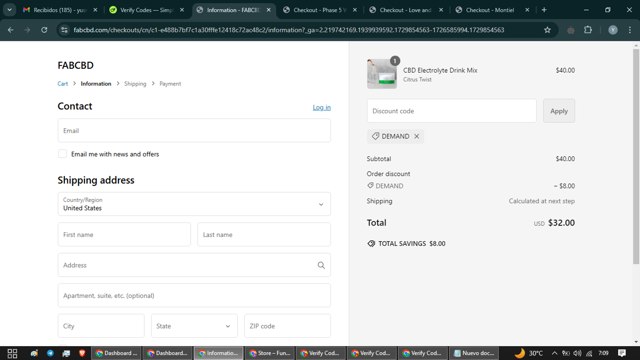This screenshot has width=640, height=360.
Task: View site information icon in address bar
Action: tap(64, 30)
